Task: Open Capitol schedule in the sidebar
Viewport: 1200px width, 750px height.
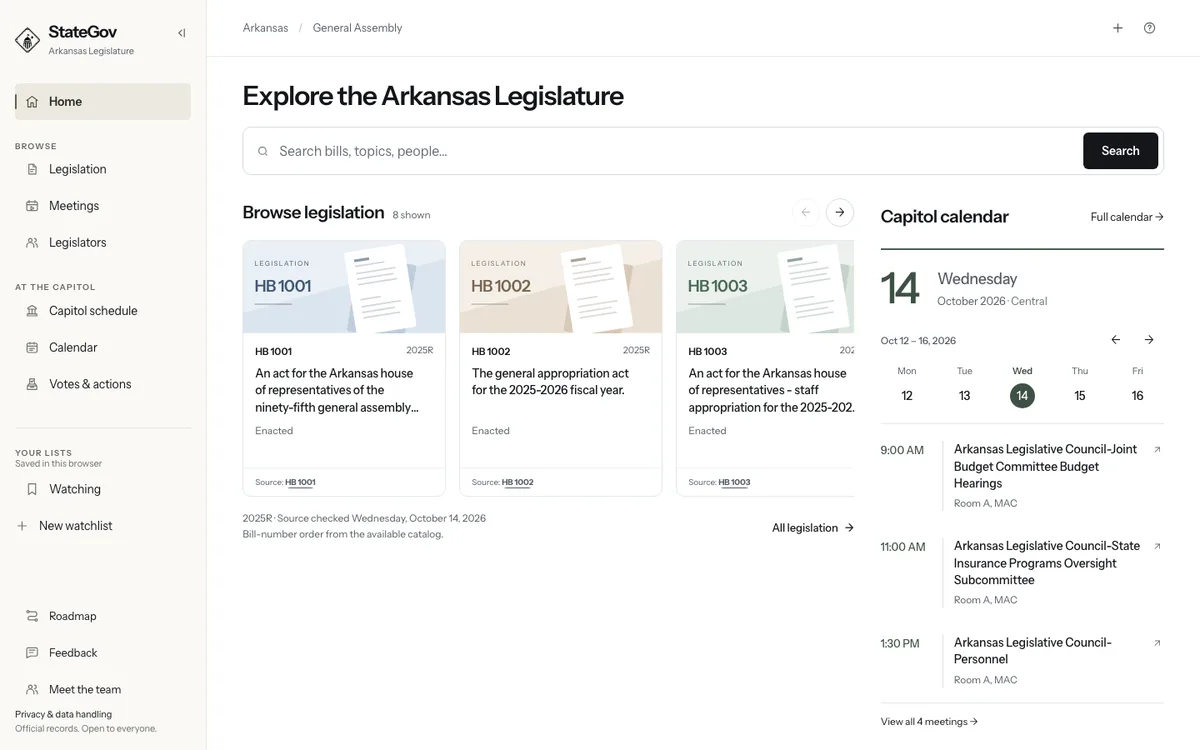Action: click(x=103, y=311)
